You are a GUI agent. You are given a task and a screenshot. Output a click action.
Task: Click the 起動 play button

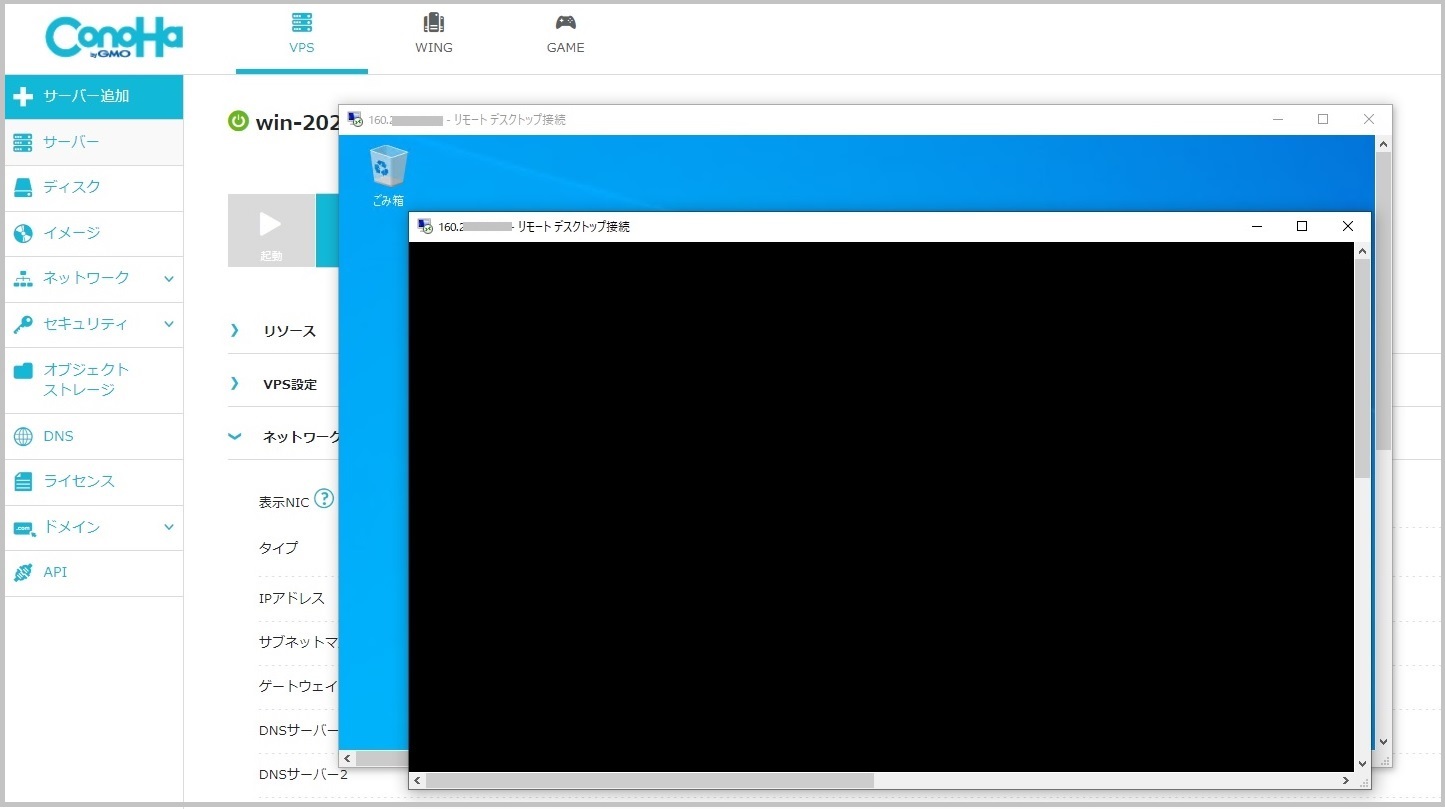click(271, 231)
